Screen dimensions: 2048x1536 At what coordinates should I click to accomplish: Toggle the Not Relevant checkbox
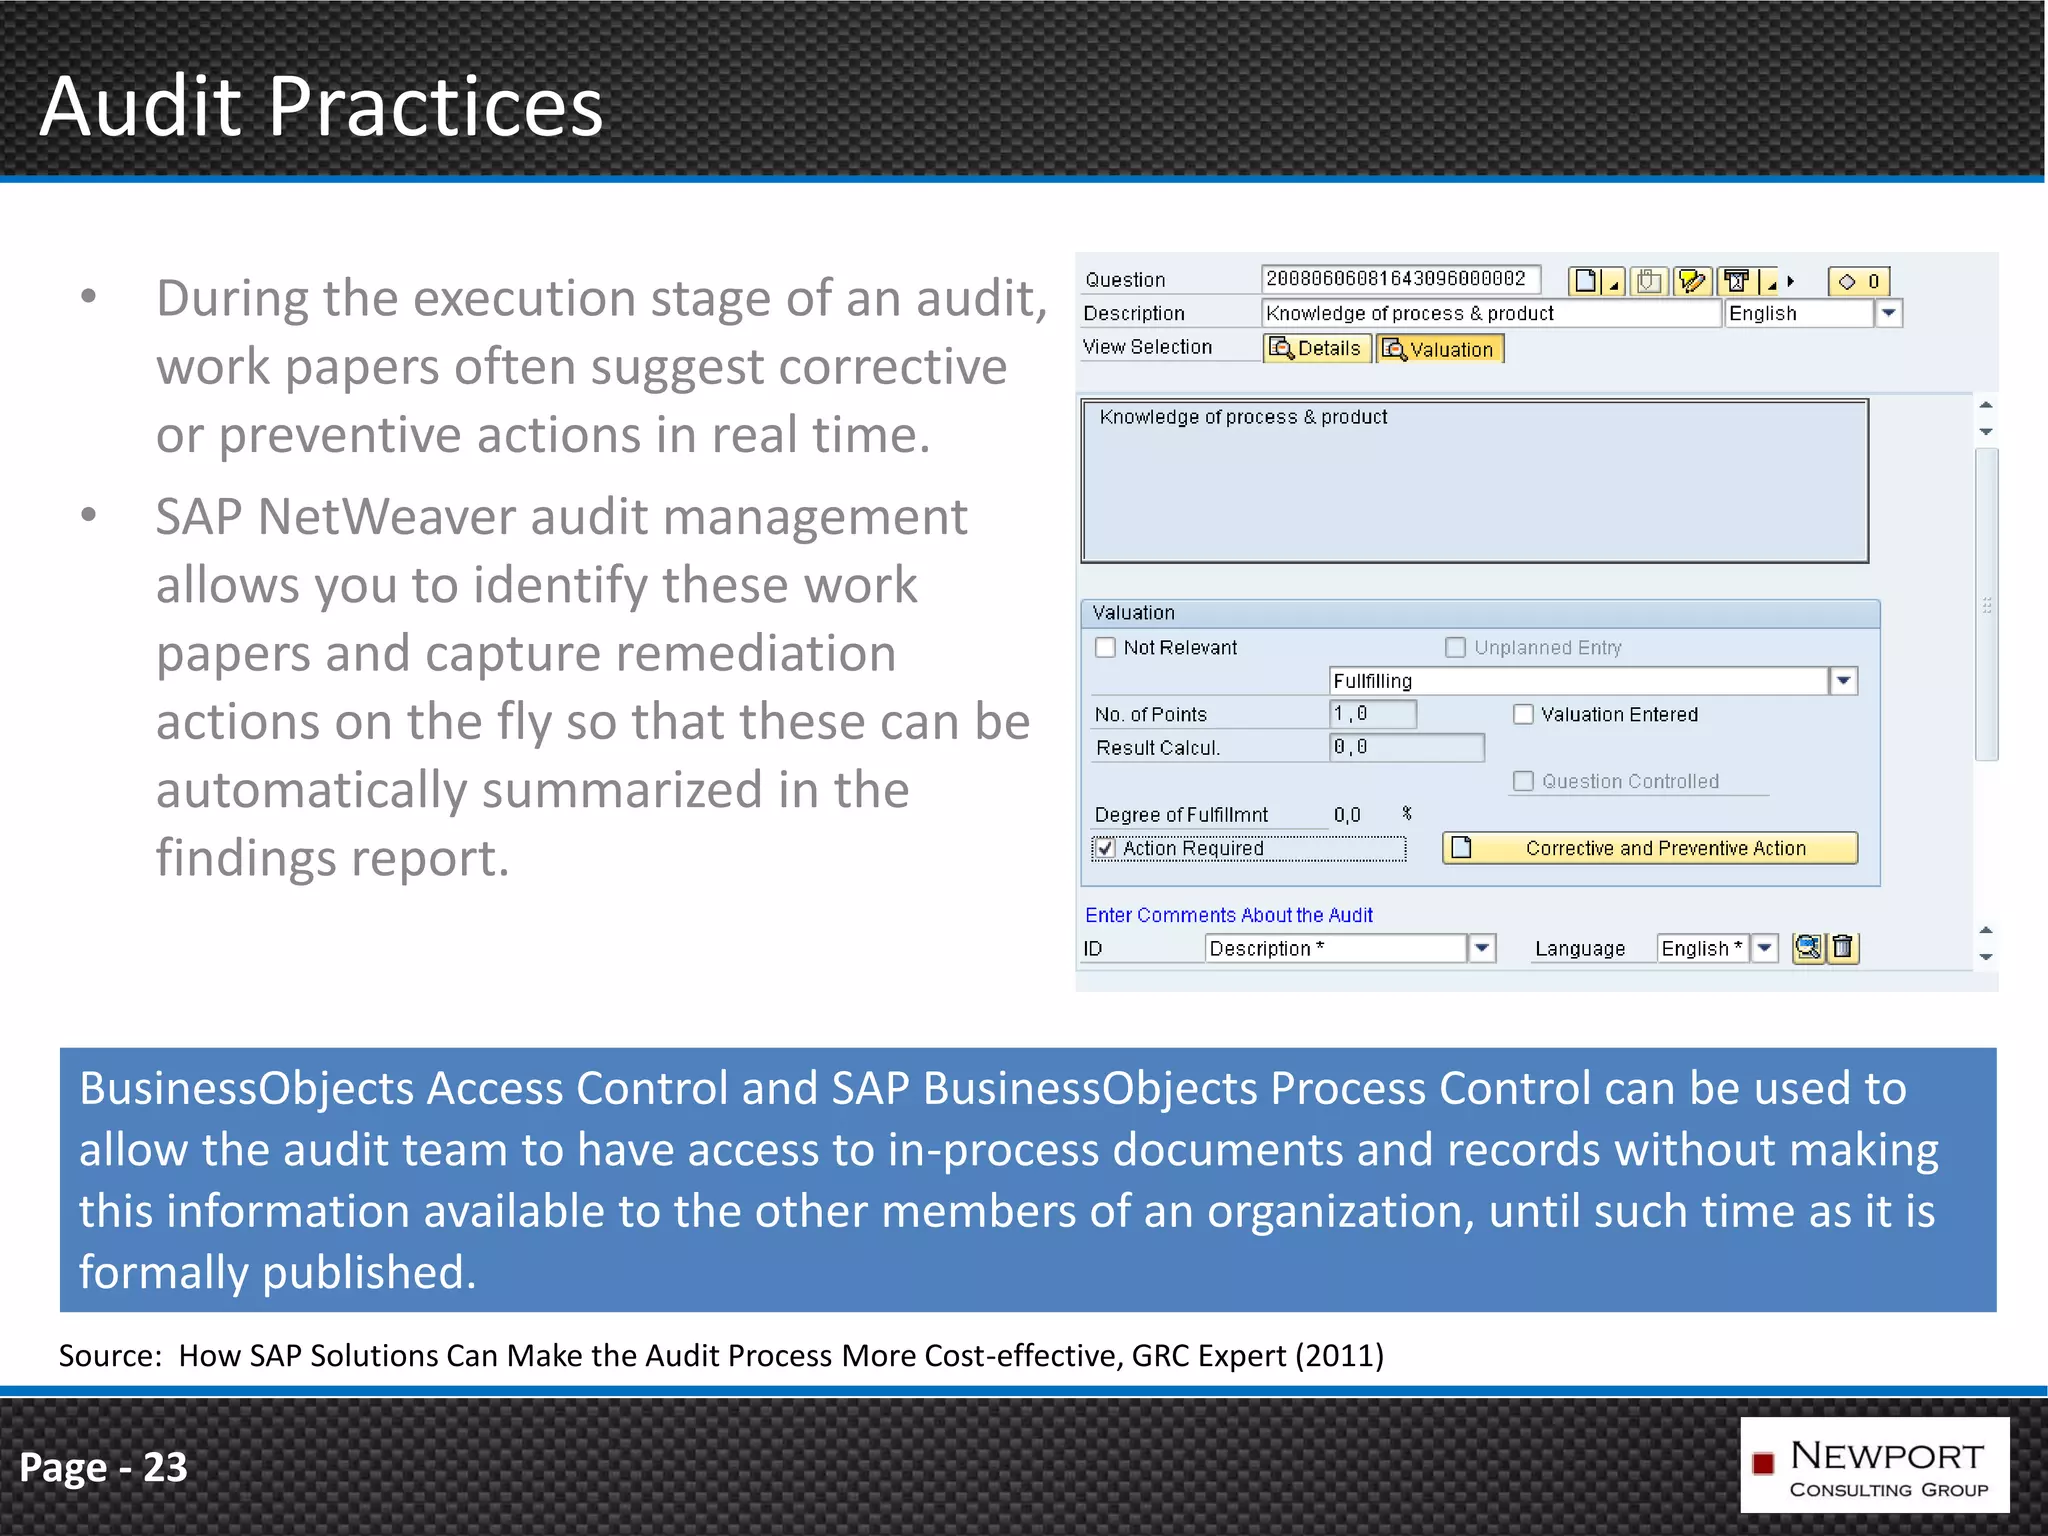(x=1105, y=648)
